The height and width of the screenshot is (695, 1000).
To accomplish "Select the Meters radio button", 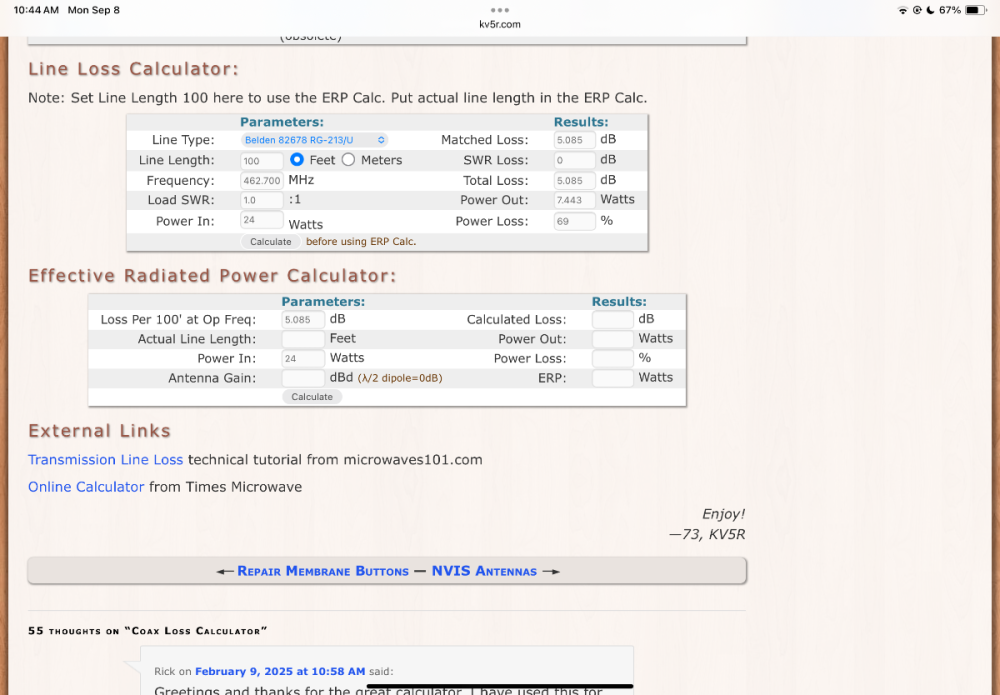I will click(348, 160).
